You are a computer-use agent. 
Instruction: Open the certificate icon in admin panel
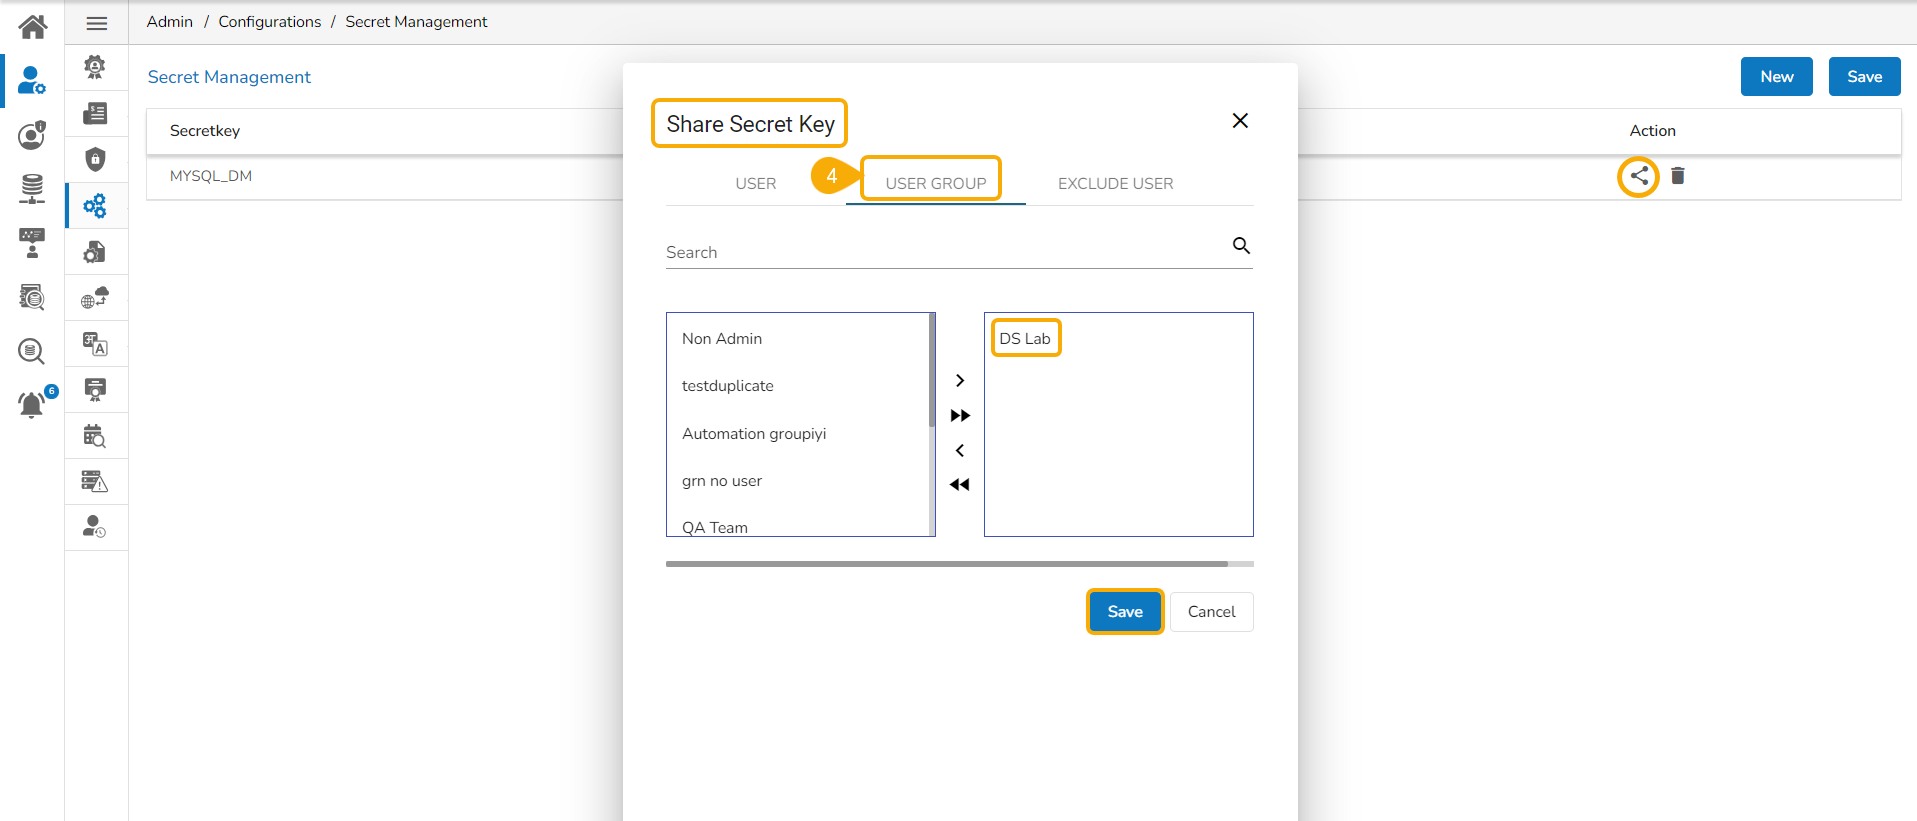[x=95, y=390]
